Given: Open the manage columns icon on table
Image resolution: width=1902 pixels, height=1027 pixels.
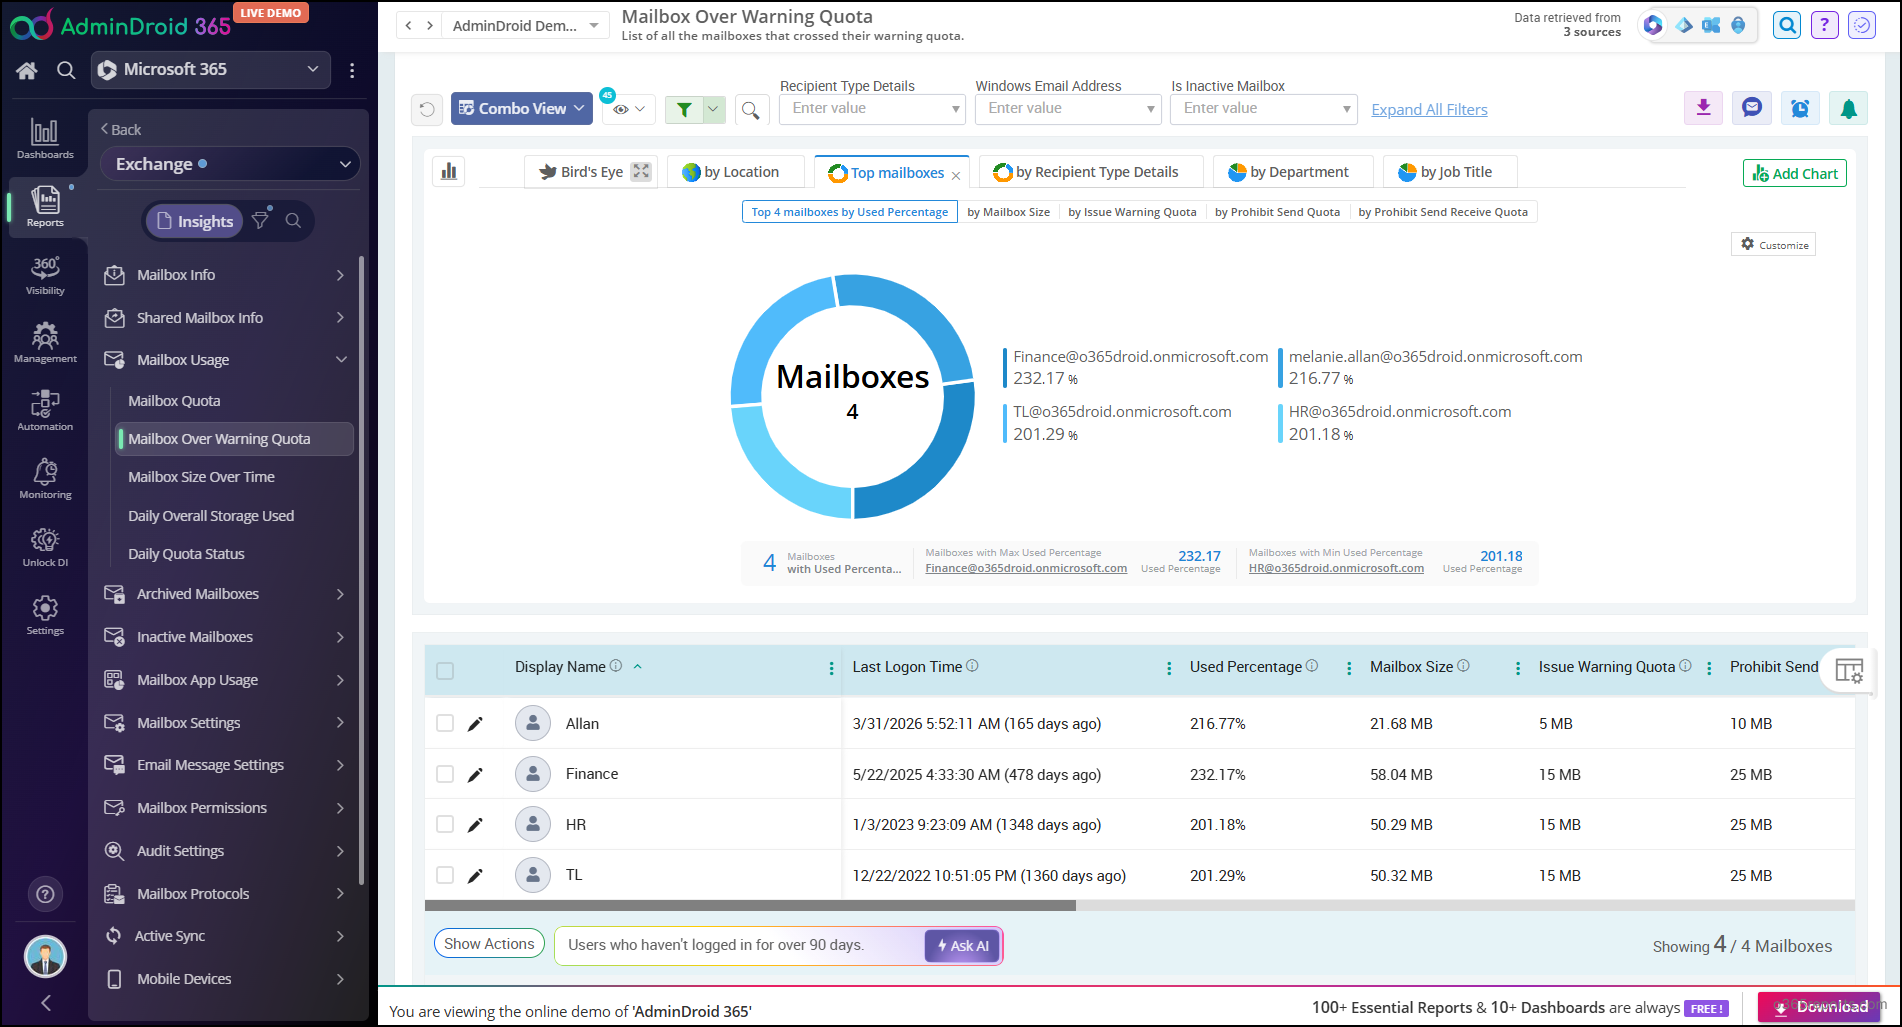Looking at the screenshot, I should [x=1848, y=670].
